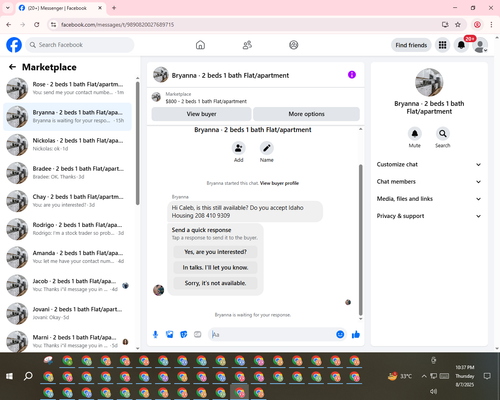Click the More options button
The image size is (500, 400).
point(306,114)
